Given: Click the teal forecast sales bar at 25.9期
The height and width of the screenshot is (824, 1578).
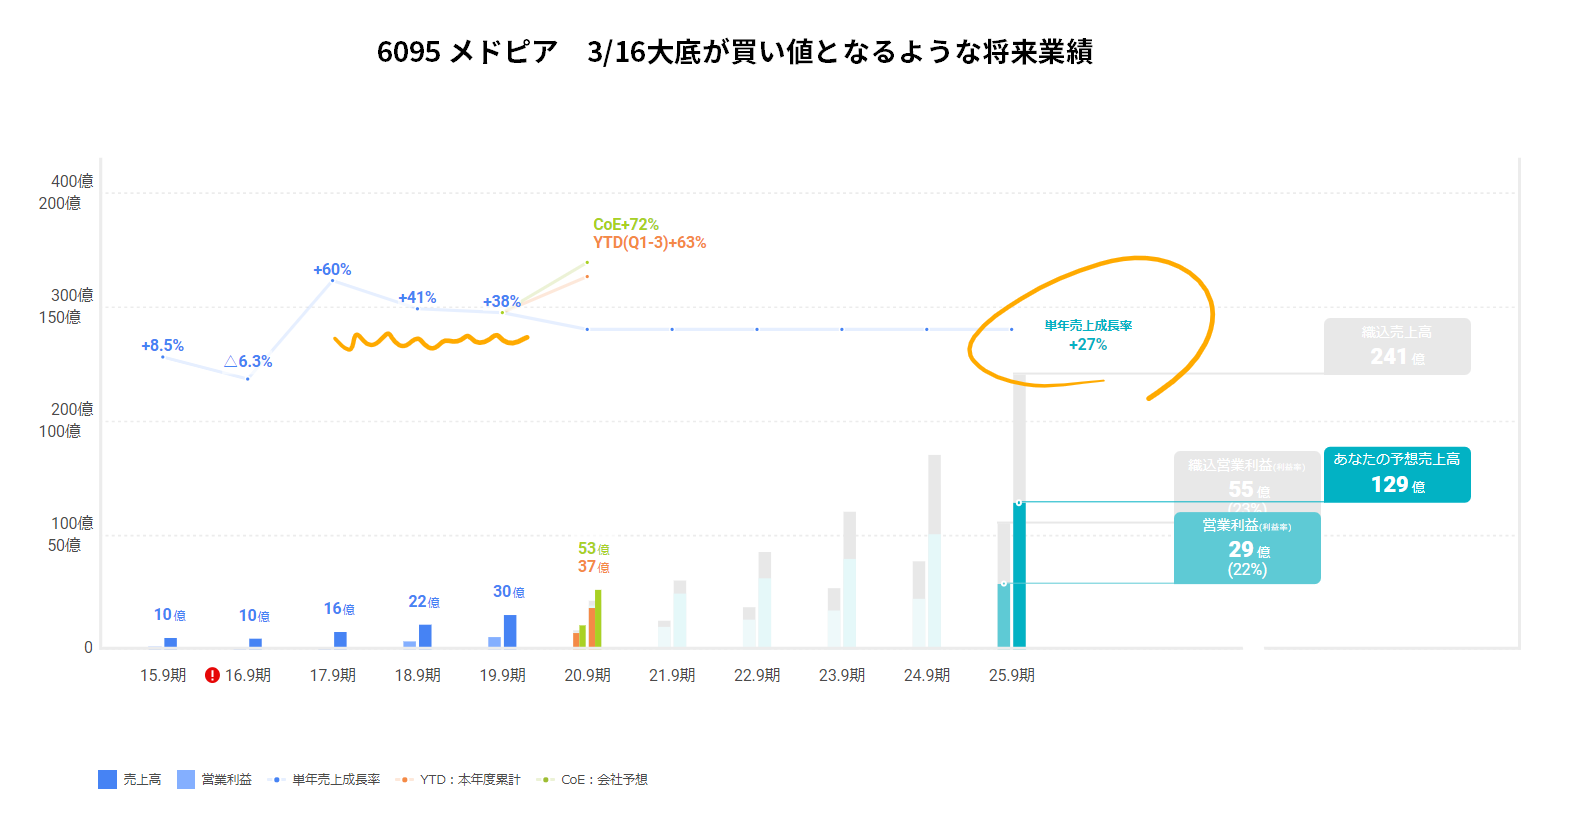Looking at the screenshot, I should pyautogui.click(x=1019, y=575).
